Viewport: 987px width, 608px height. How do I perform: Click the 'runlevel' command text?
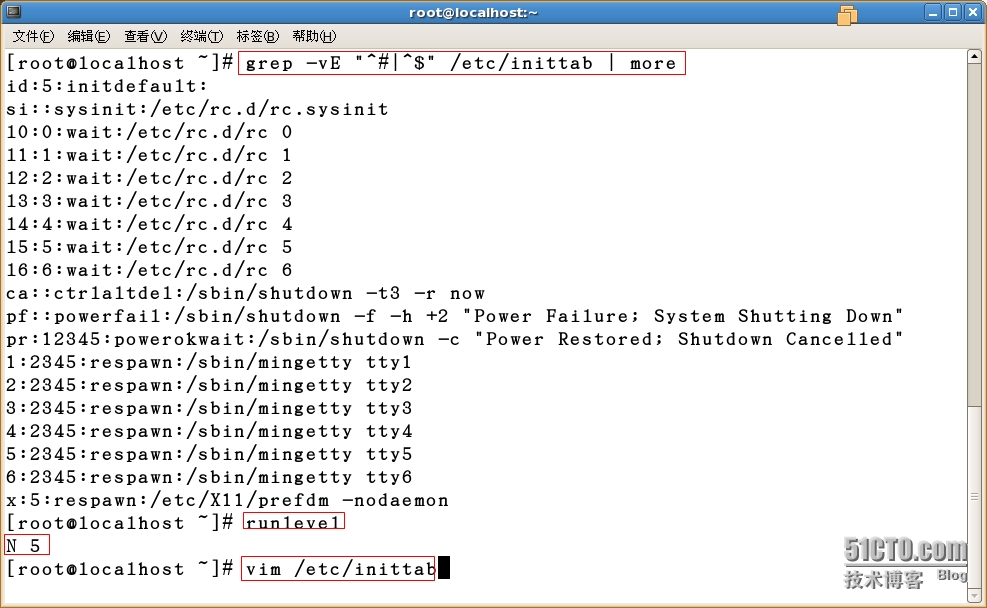[x=293, y=522]
